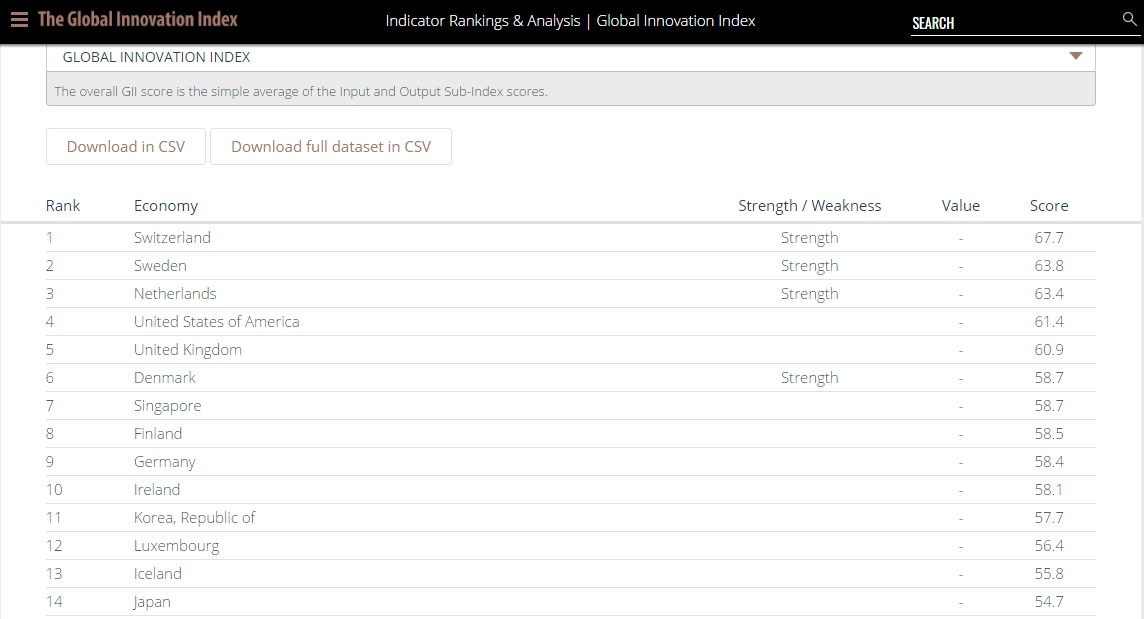Select the Korea, Republic of entry

tap(194, 518)
